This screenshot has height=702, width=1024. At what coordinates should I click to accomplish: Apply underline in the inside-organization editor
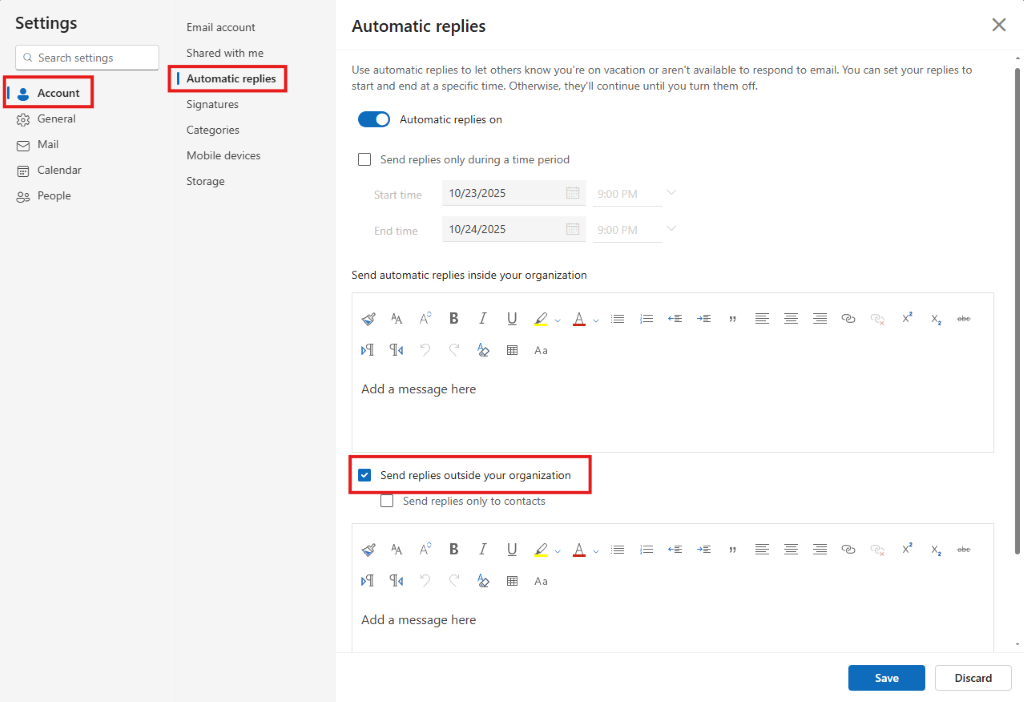[511, 318]
